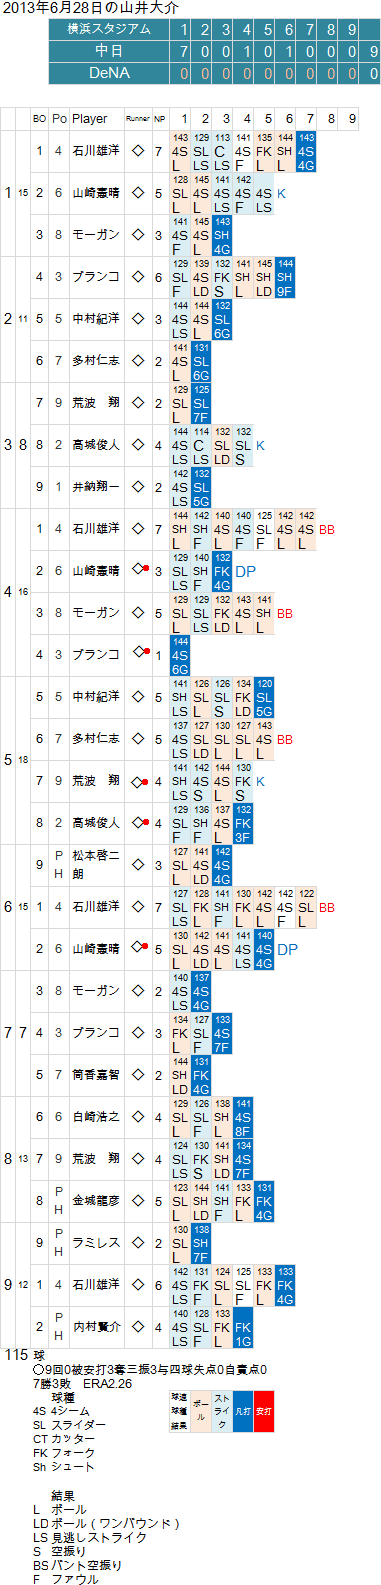Screen dimensions: 381x1585
Task: Click the runner diamond icon for 内村賢介
Action: (138, 1327)
